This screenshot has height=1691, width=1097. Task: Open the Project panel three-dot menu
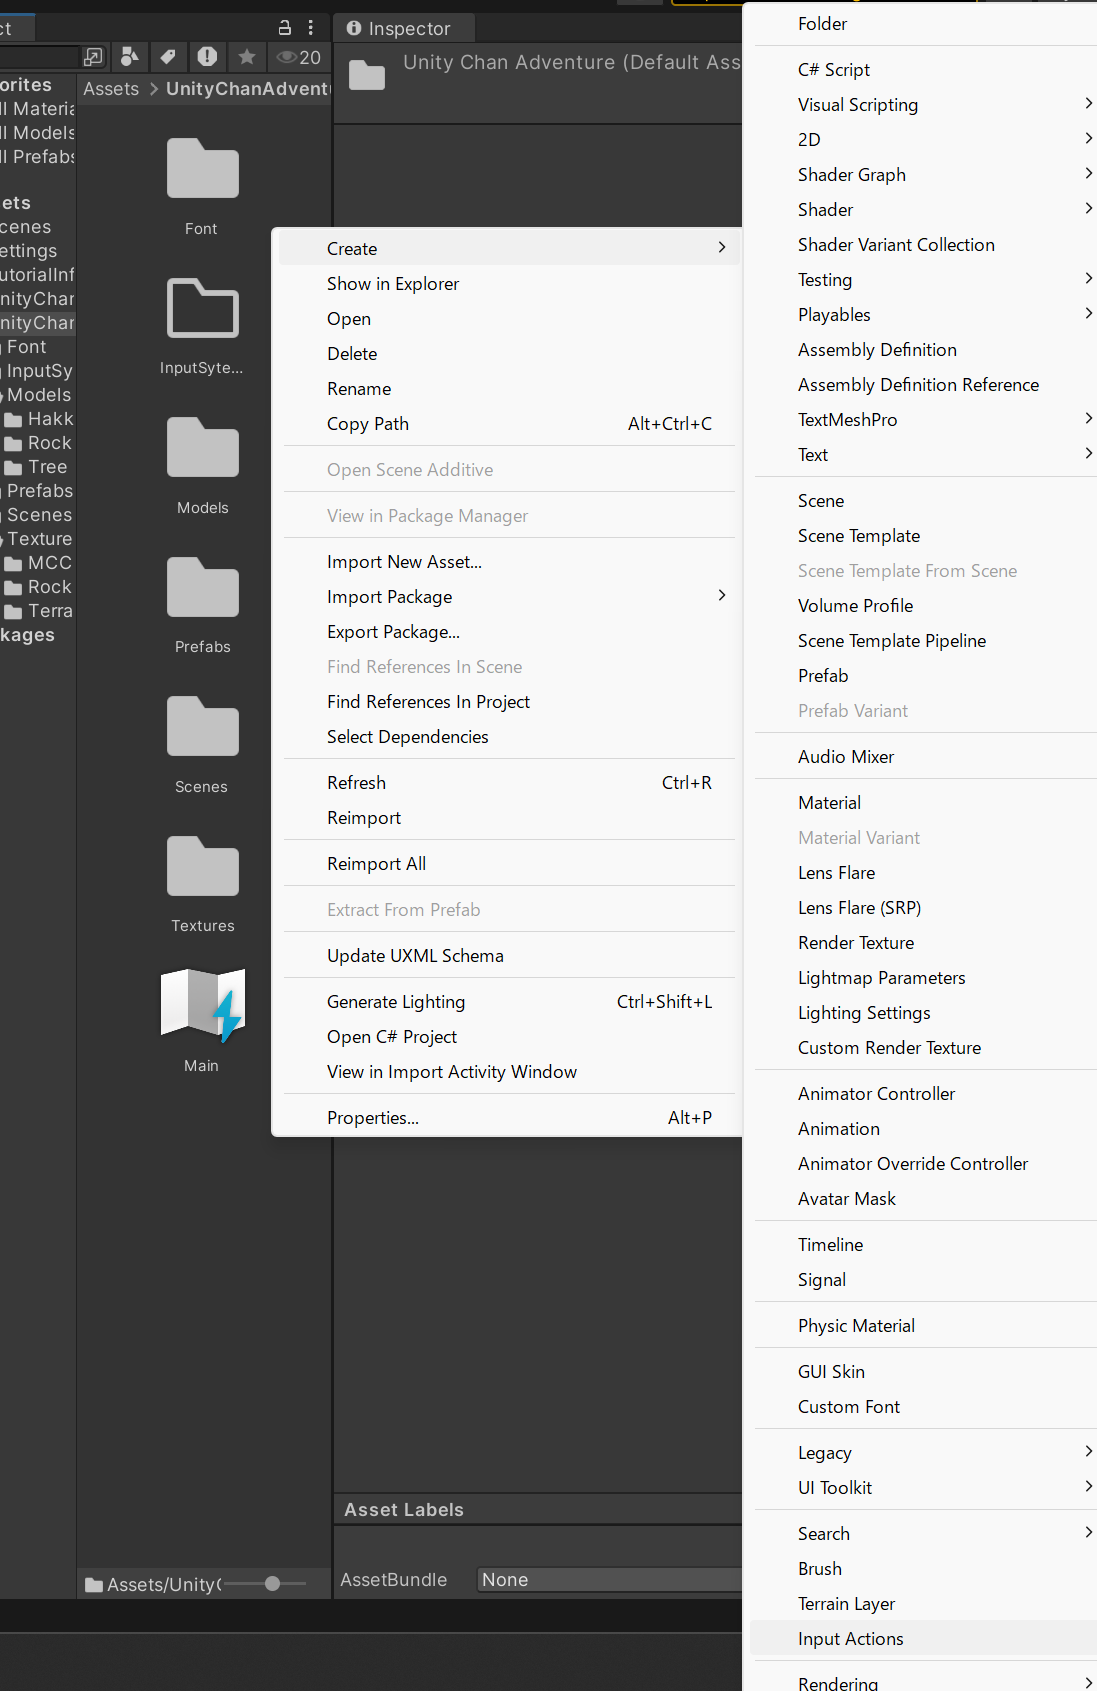311,27
